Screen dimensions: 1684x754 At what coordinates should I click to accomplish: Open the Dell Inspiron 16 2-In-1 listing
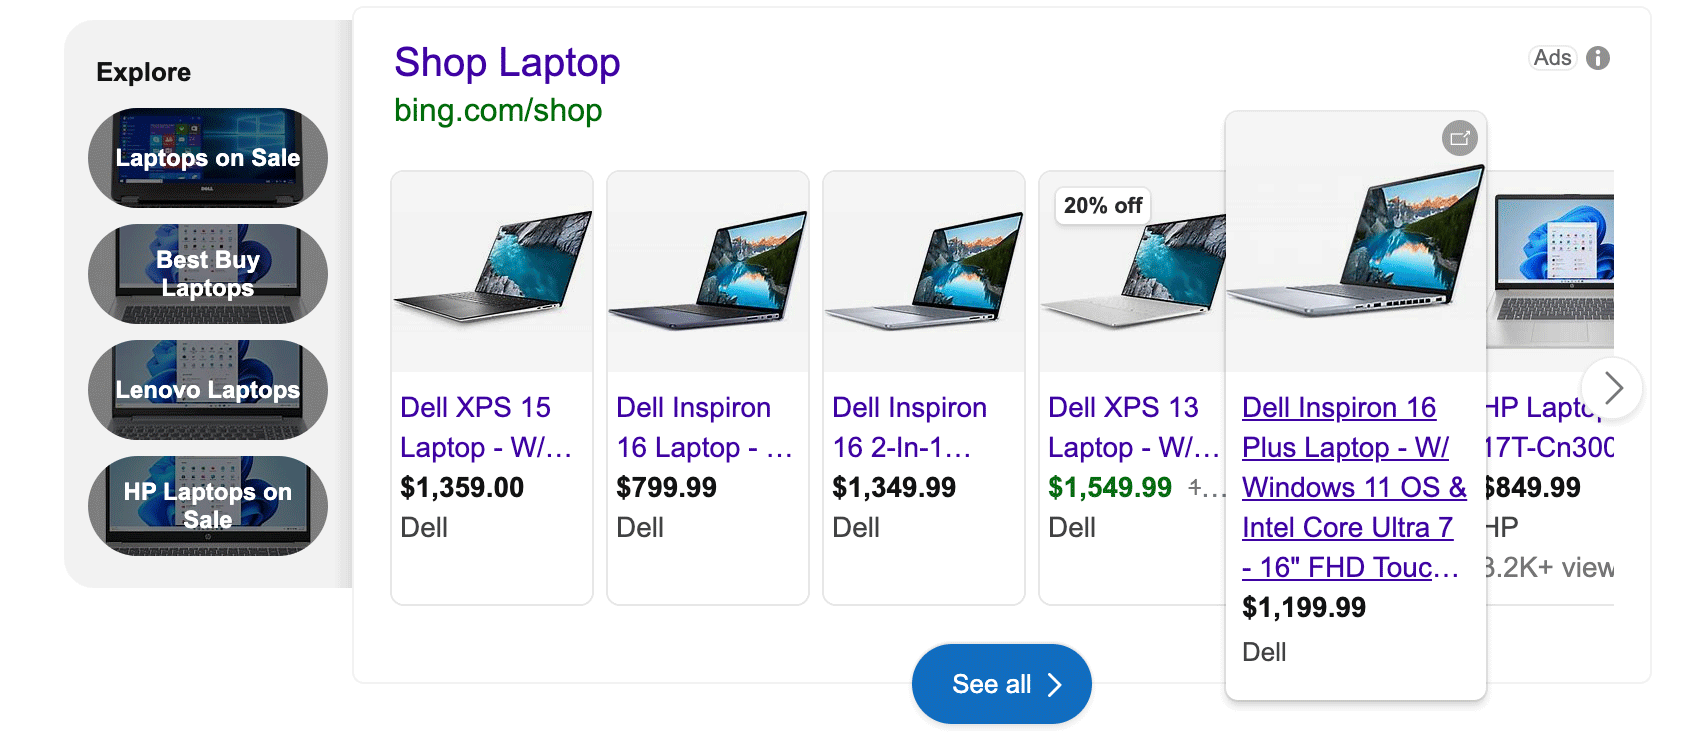coord(909,427)
